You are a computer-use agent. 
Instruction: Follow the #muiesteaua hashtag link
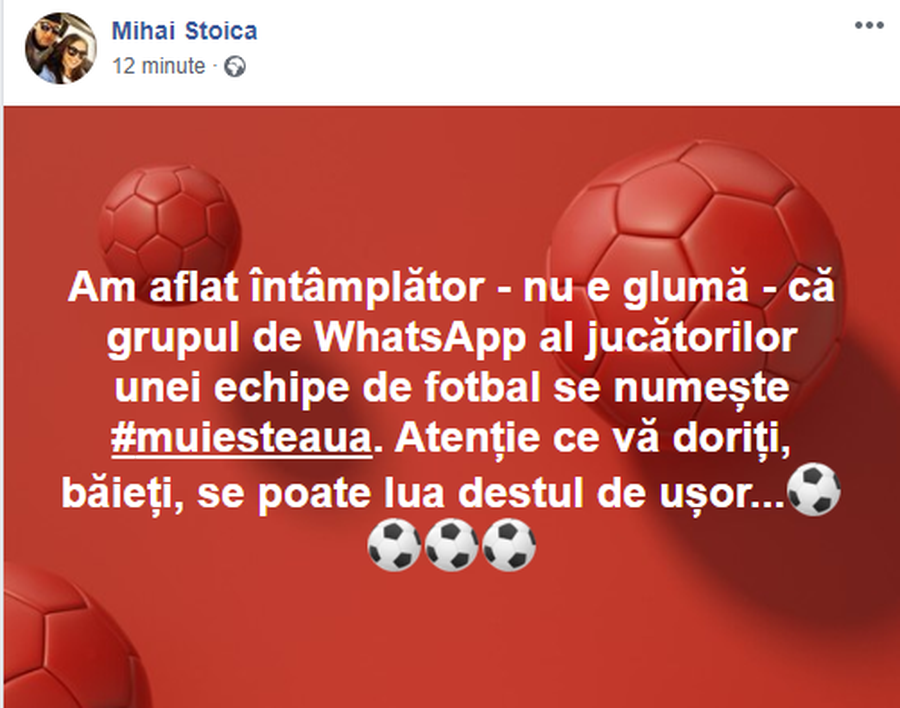coord(242,439)
